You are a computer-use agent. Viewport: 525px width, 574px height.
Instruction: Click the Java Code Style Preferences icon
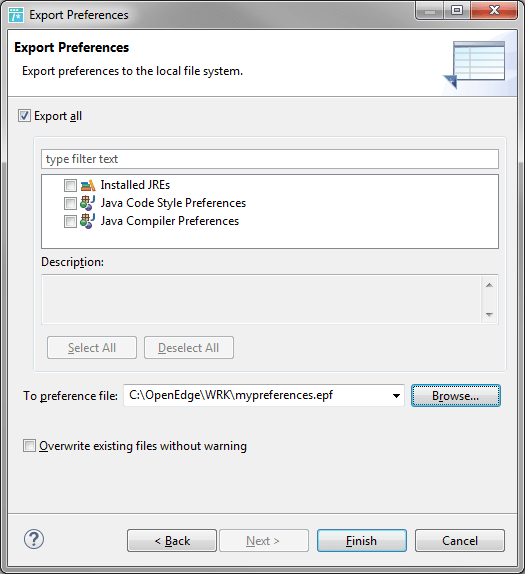88,203
